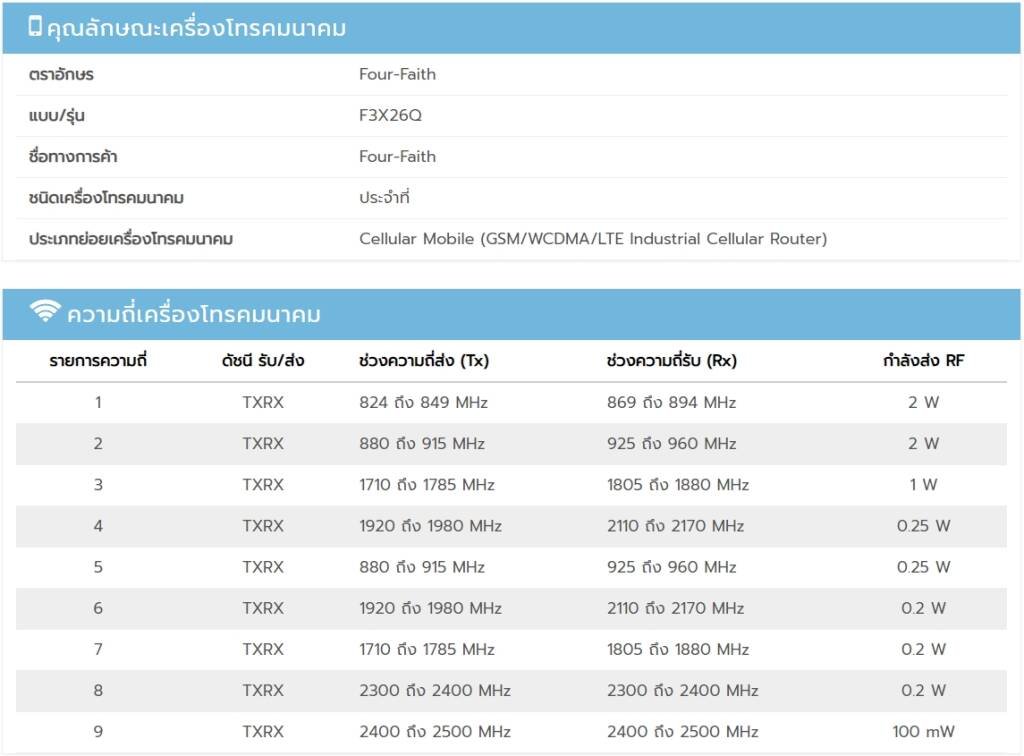Click TXRX in row 3

point(263,484)
